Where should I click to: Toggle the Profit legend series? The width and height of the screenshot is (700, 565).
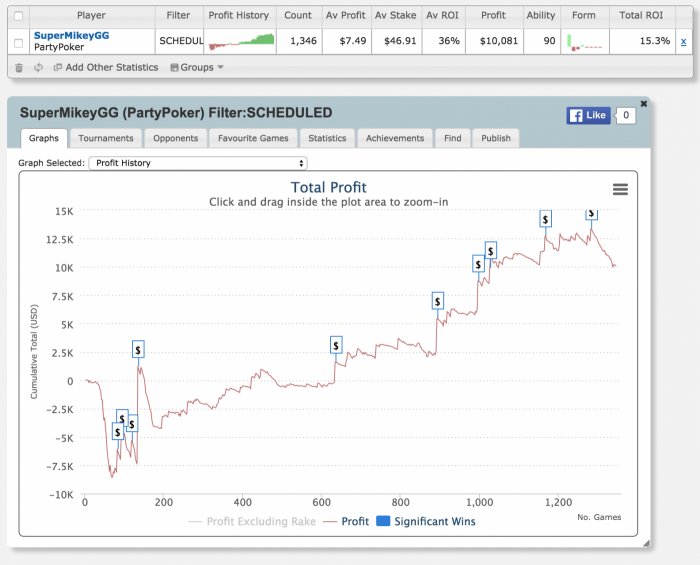point(346,521)
